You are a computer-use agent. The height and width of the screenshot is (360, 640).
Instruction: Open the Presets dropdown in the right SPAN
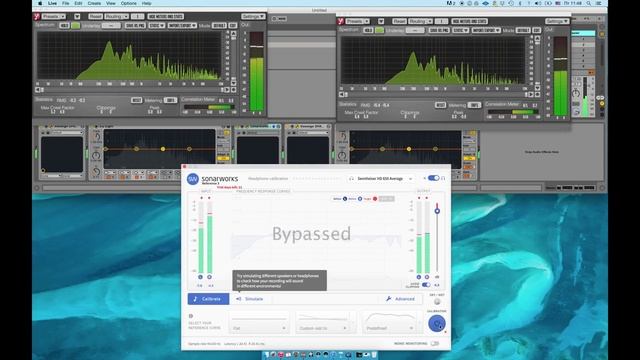tap(358, 21)
